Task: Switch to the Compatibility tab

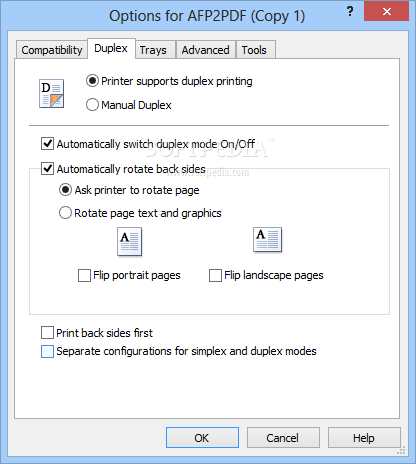Action: [52, 50]
